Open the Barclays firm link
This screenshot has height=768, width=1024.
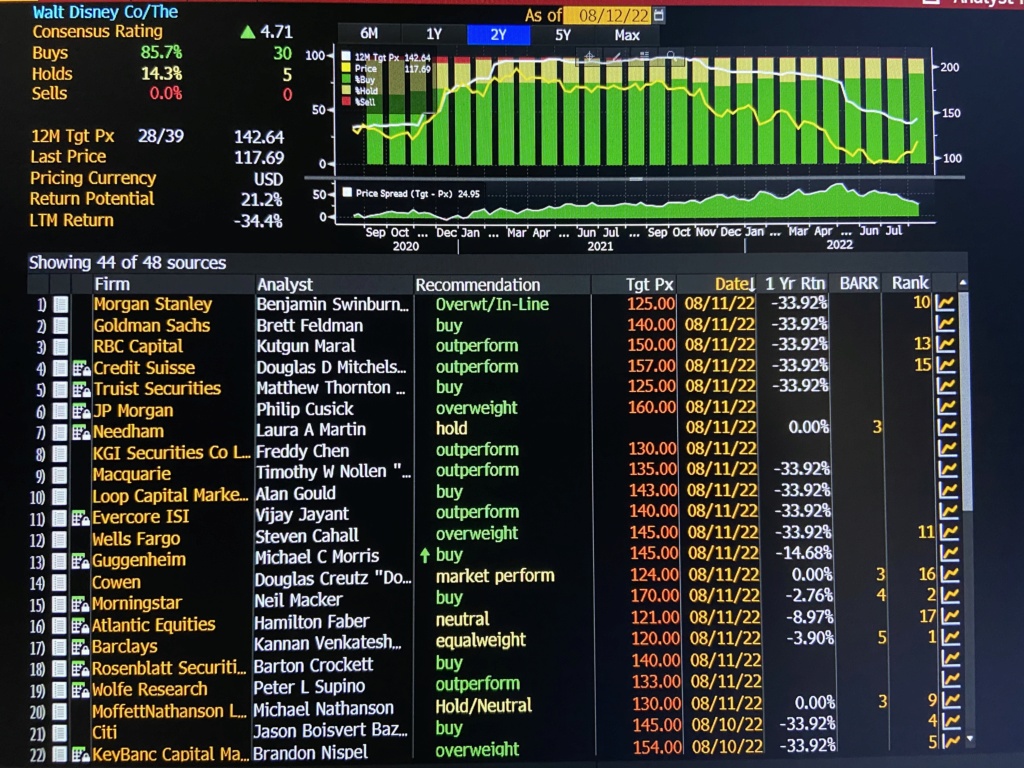(125, 647)
